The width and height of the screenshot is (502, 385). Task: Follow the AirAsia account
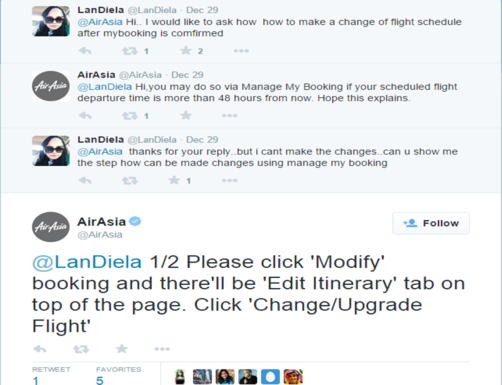point(431,223)
